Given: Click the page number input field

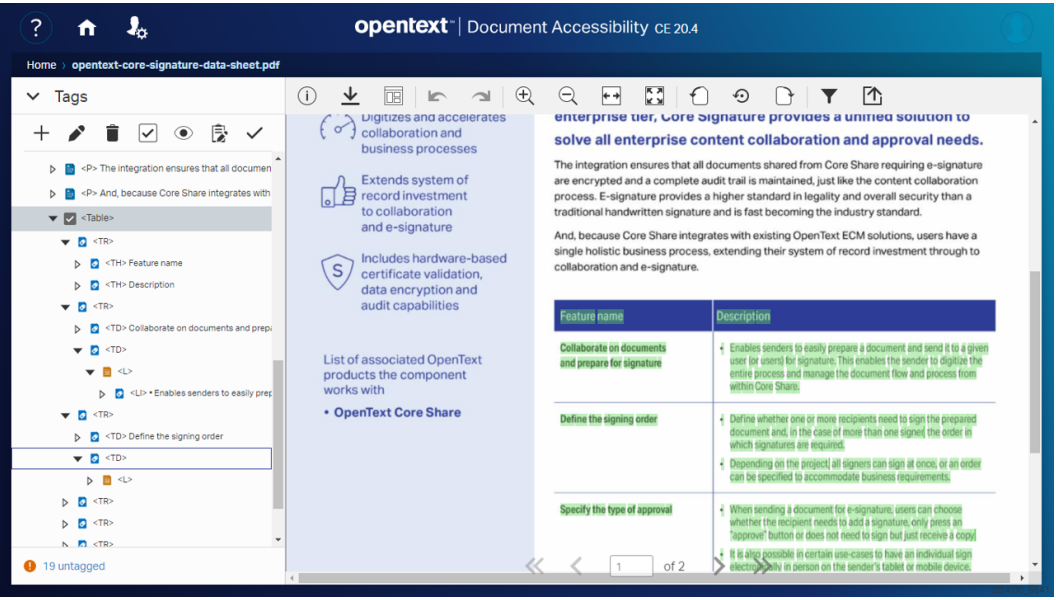Looking at the screenshot, I should (631, 566).
